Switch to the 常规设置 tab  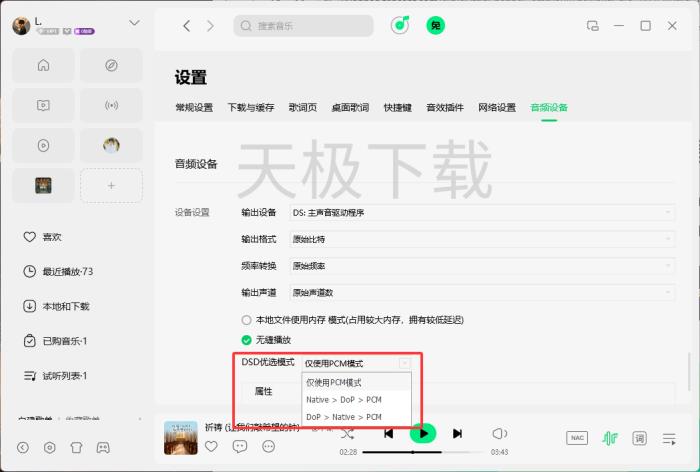[194, 107]
